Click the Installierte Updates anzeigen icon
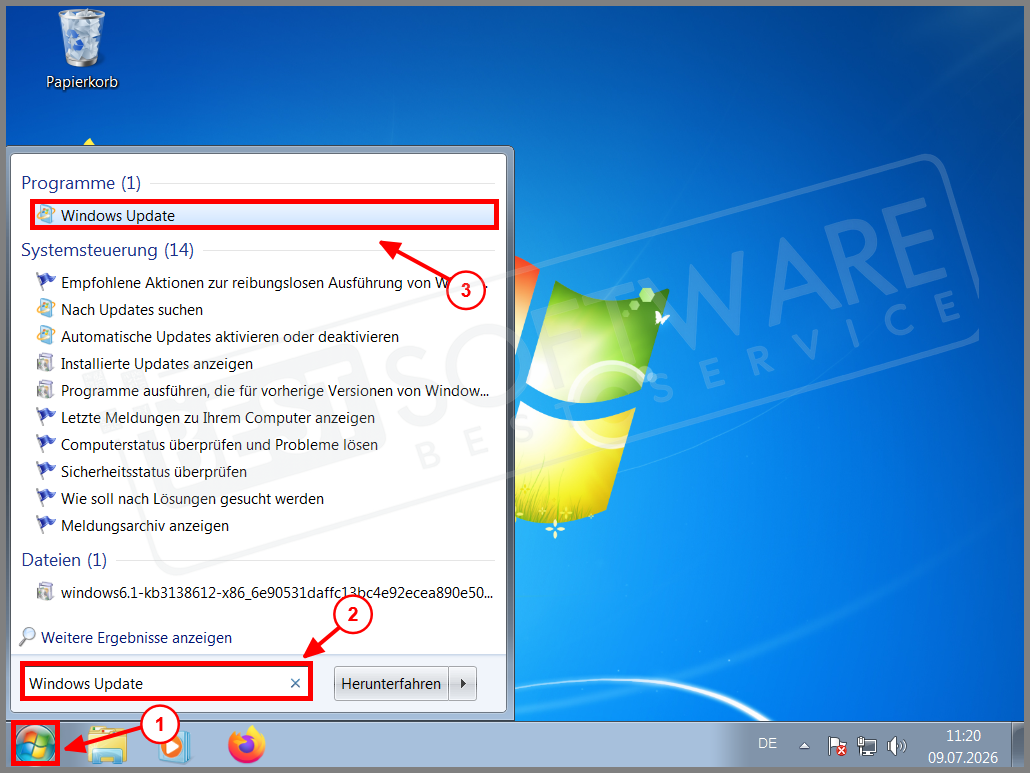This screenshot has width=1030, height=773. (45, 362)
